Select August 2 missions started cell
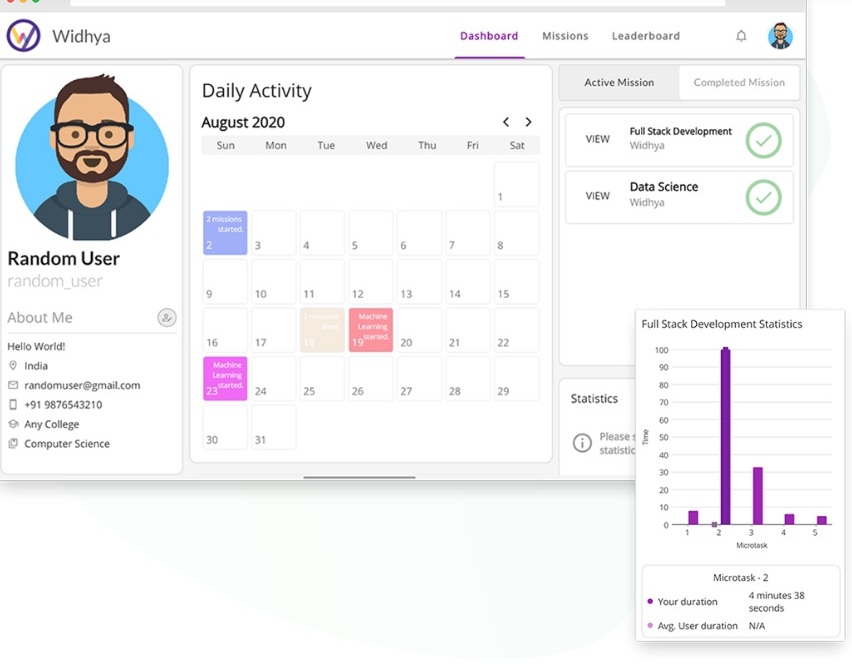This screenshot has width=852, height=666. 225,233
